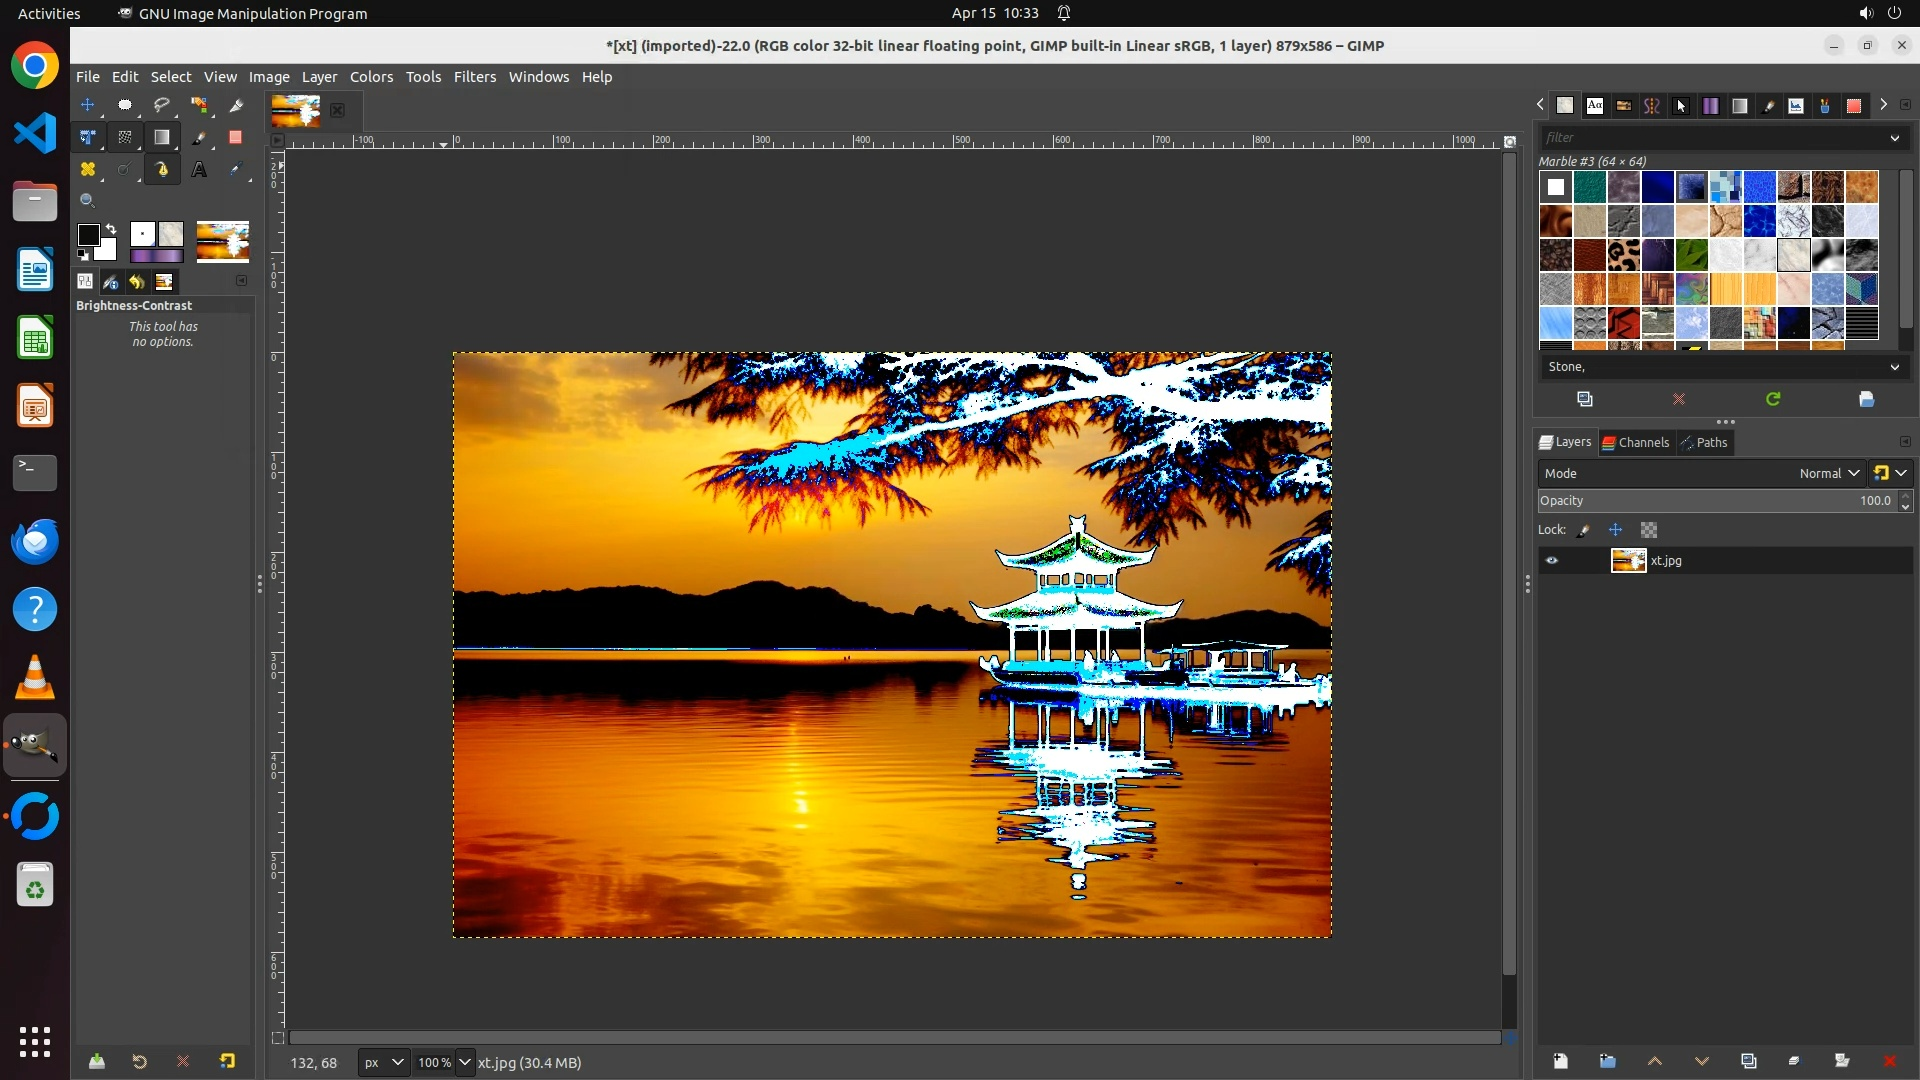Open Colors menu in menu bar
This screenshot has width=1920, height=1080.
pos(371,77)
